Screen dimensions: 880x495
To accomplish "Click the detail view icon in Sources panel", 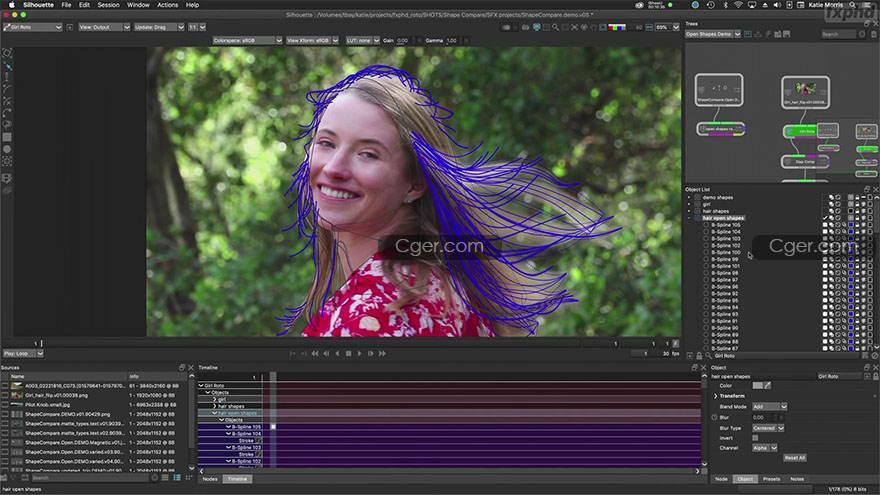I will click(177, 478).
